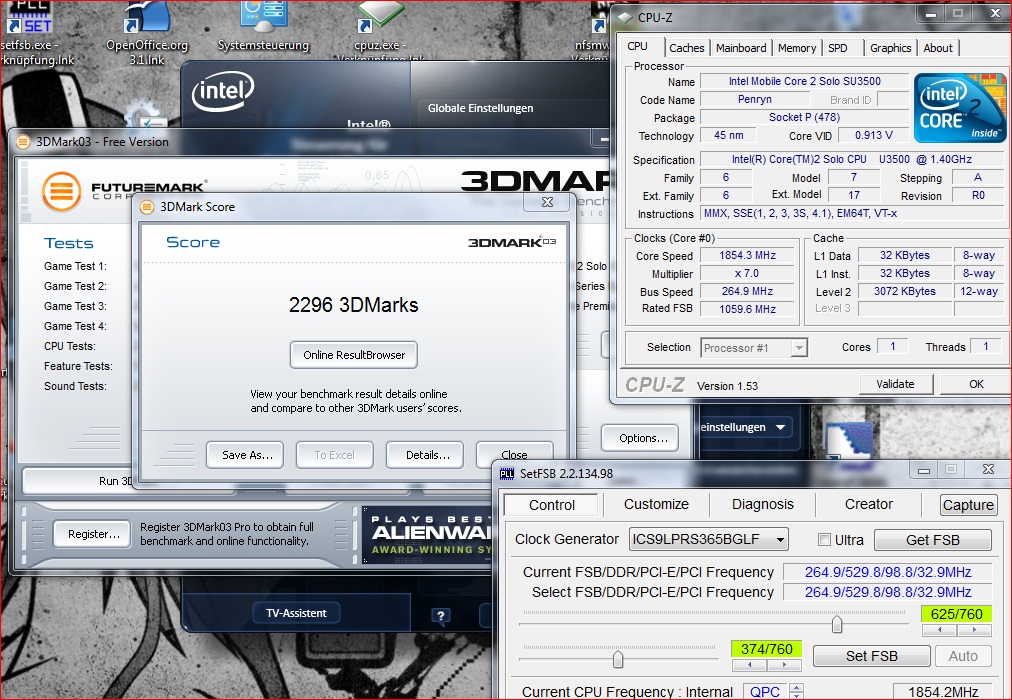This screenshot has width=1012, height=700.
Task: Click Save As... in the Score dialog
Action: [247, 455]
